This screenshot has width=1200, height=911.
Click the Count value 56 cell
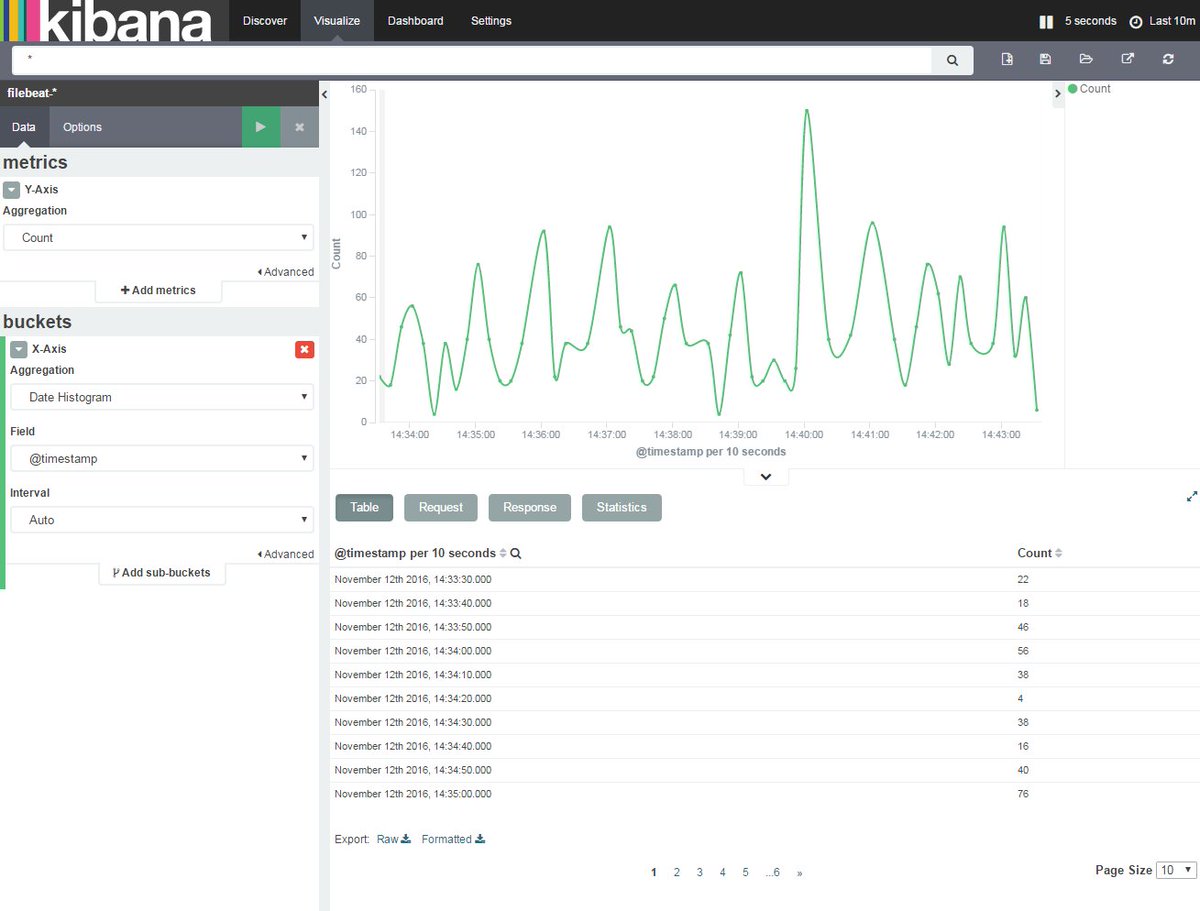[1023, 651]
